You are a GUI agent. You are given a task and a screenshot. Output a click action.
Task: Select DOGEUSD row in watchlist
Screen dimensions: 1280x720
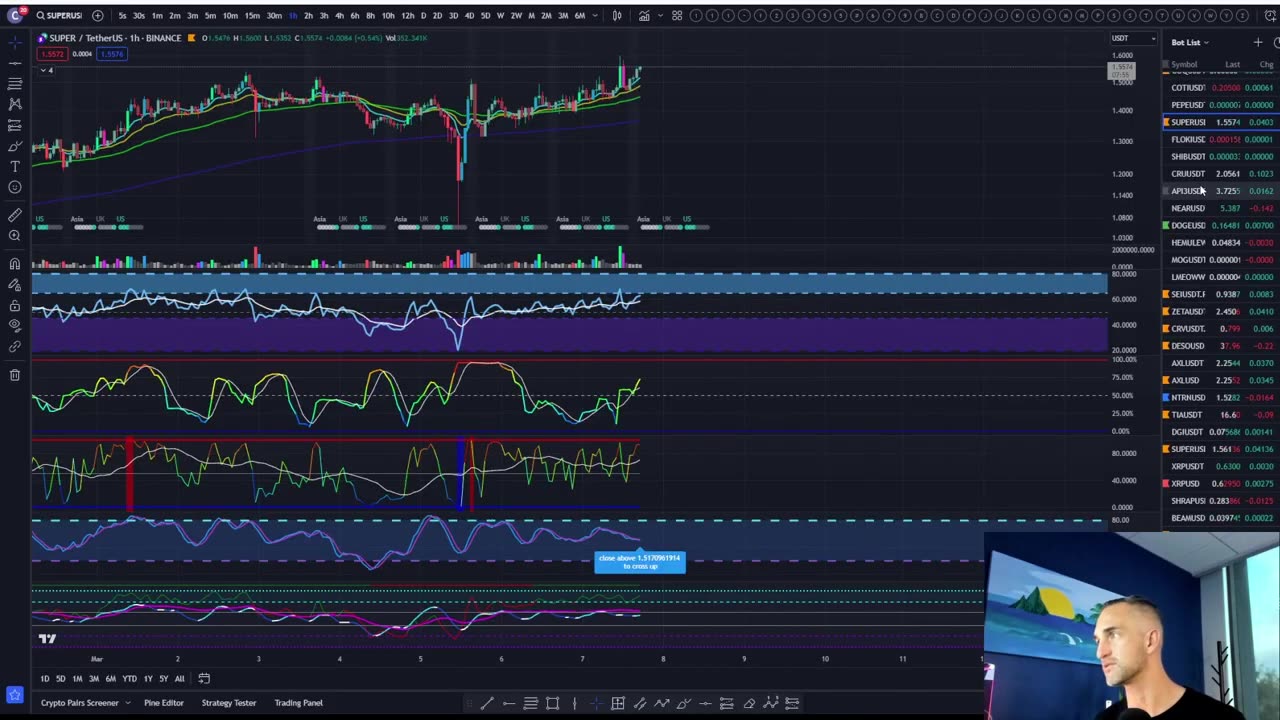click(x=1220, y=225)
